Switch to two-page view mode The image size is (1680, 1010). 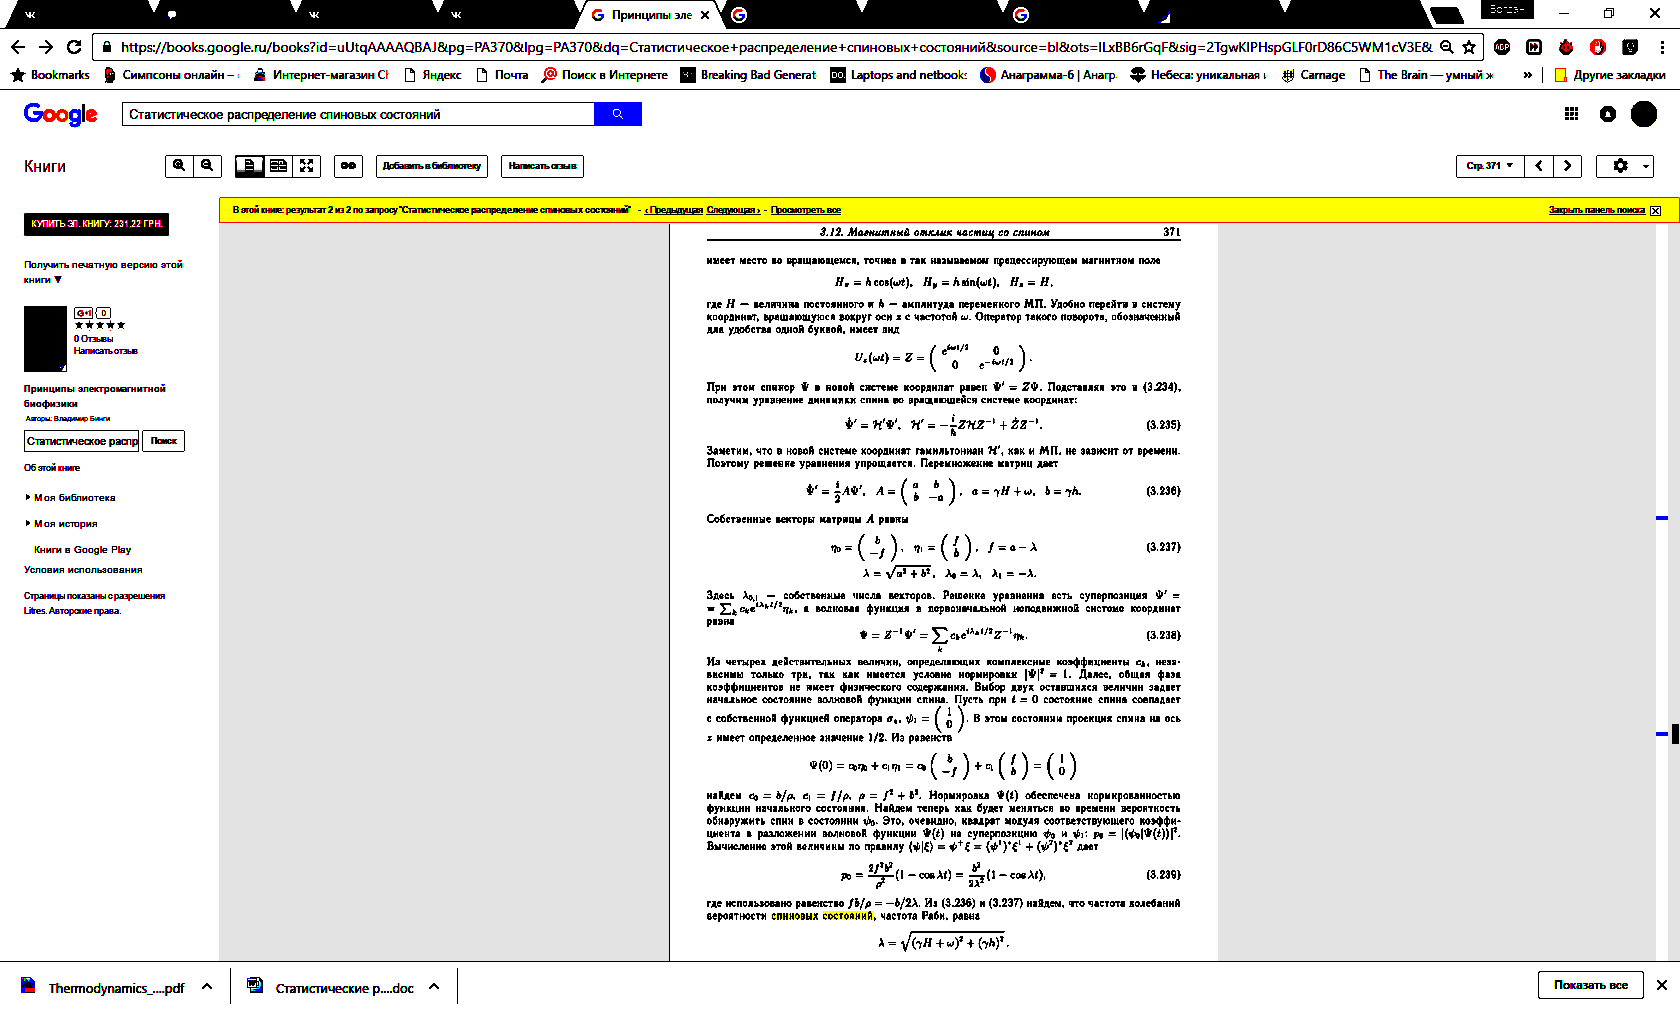[x=278, y=166]
